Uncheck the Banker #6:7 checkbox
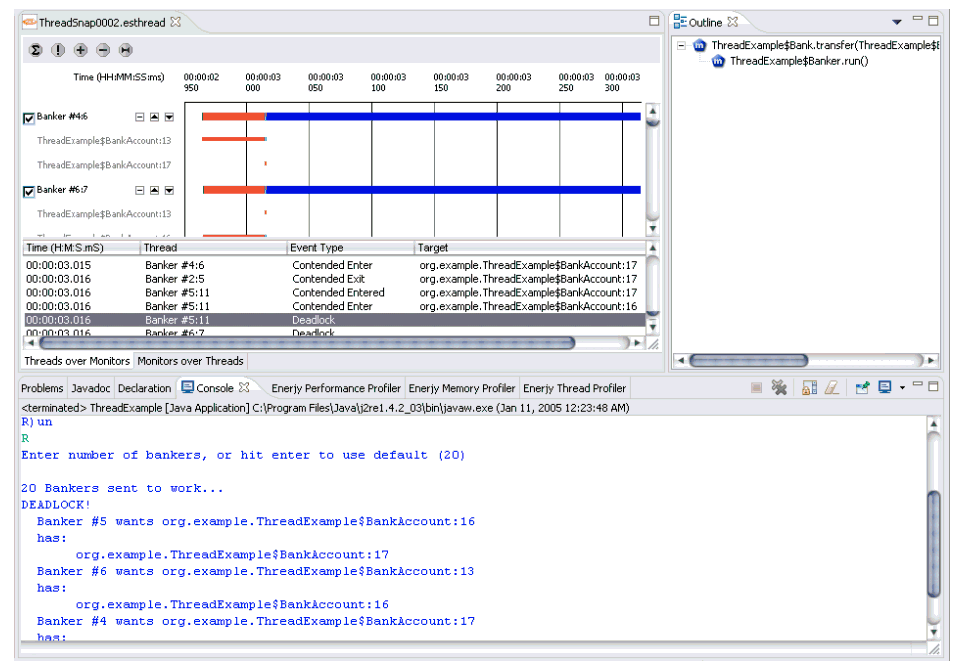Screen dimensions: 960x670 [29, 191]
